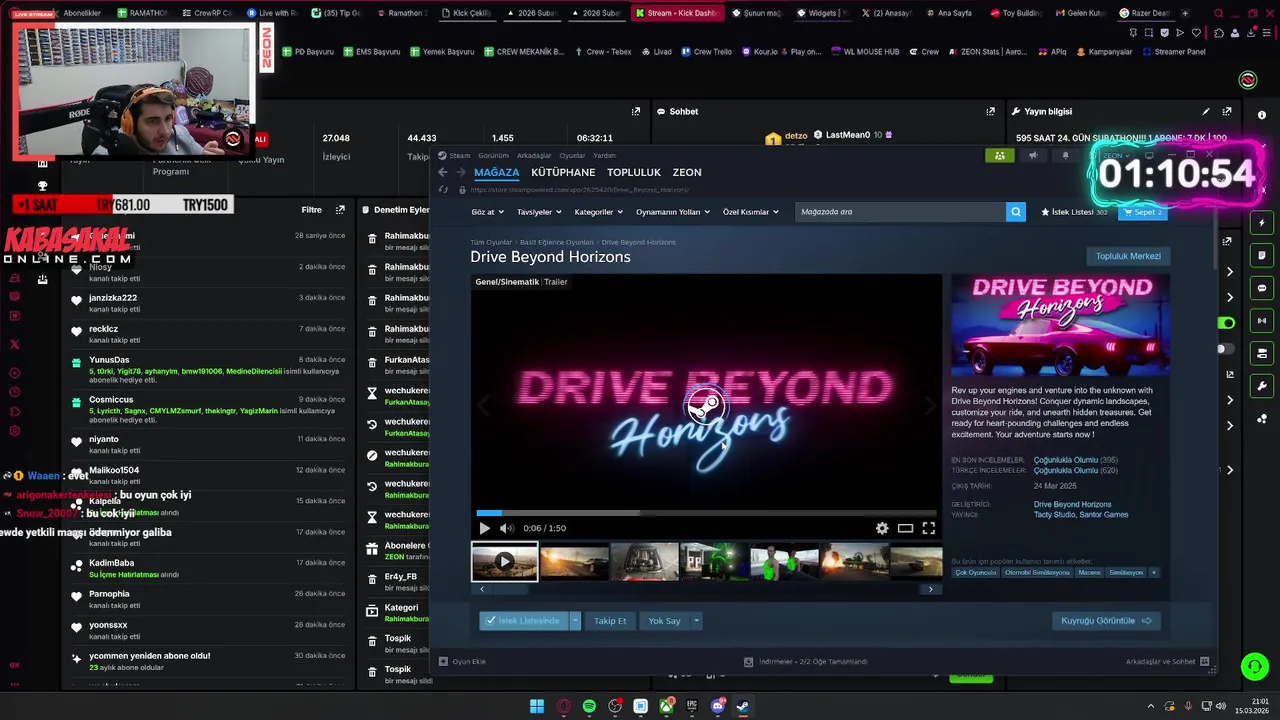
Task: Click the Steam store search magnifier button
Action: coord(1016,212)
